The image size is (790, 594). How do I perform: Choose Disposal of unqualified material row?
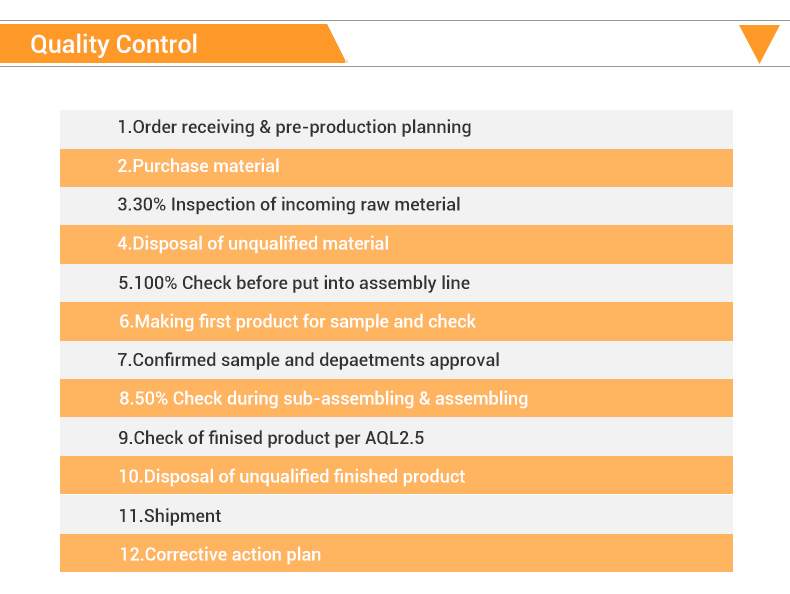click(x=396, y=244)
